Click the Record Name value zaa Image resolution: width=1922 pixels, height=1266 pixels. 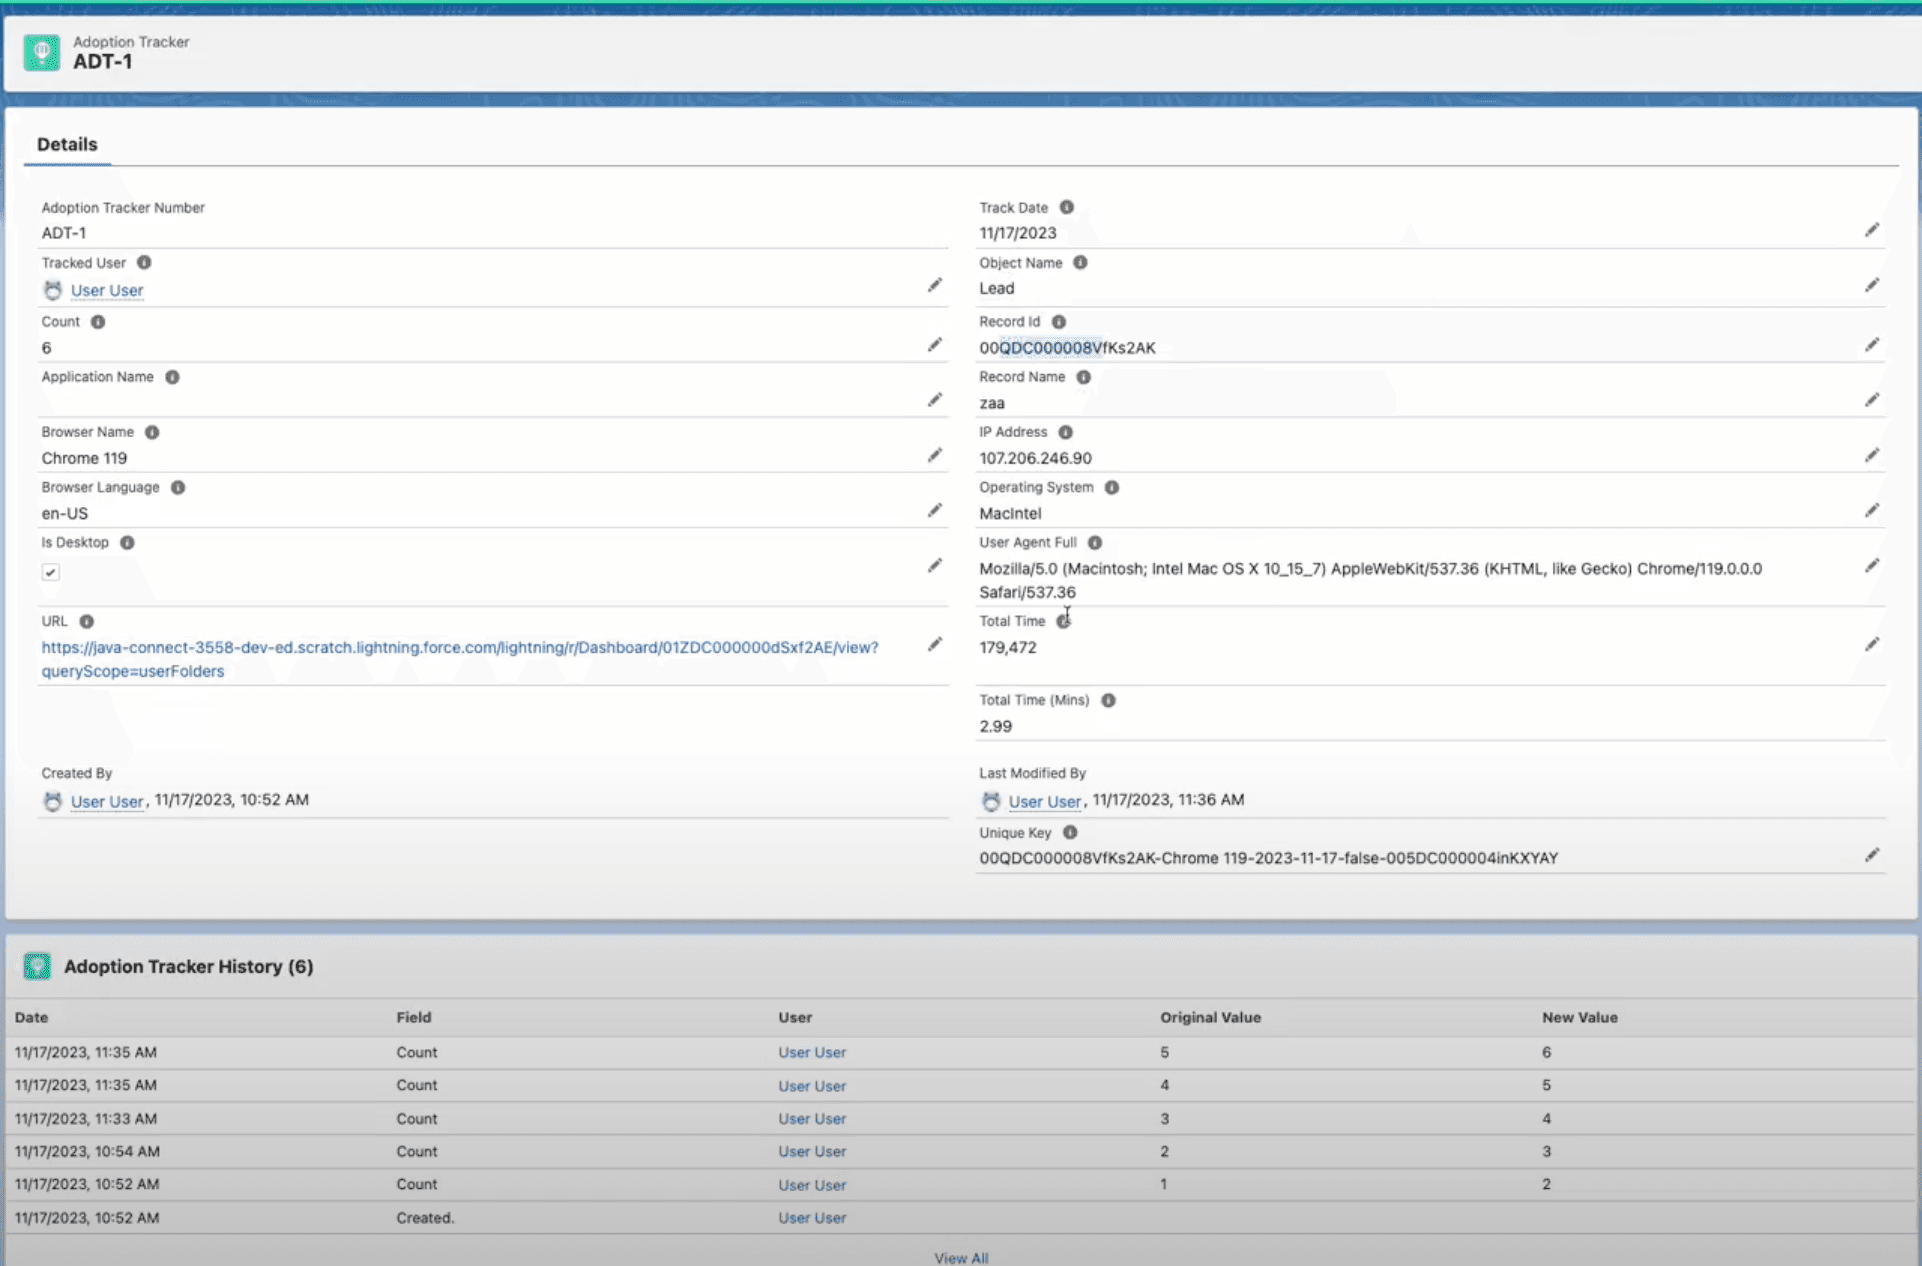pos(991,403)
